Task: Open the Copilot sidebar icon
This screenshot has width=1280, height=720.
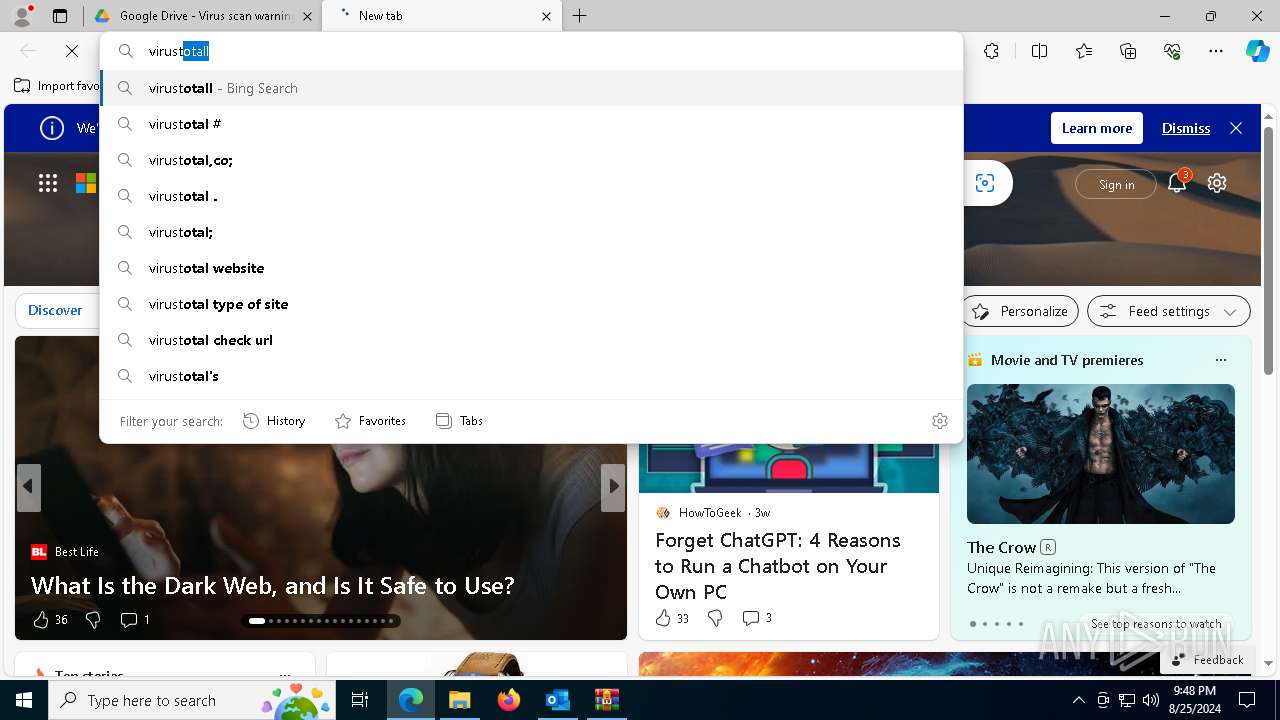Action: (x=1257, y=51)
